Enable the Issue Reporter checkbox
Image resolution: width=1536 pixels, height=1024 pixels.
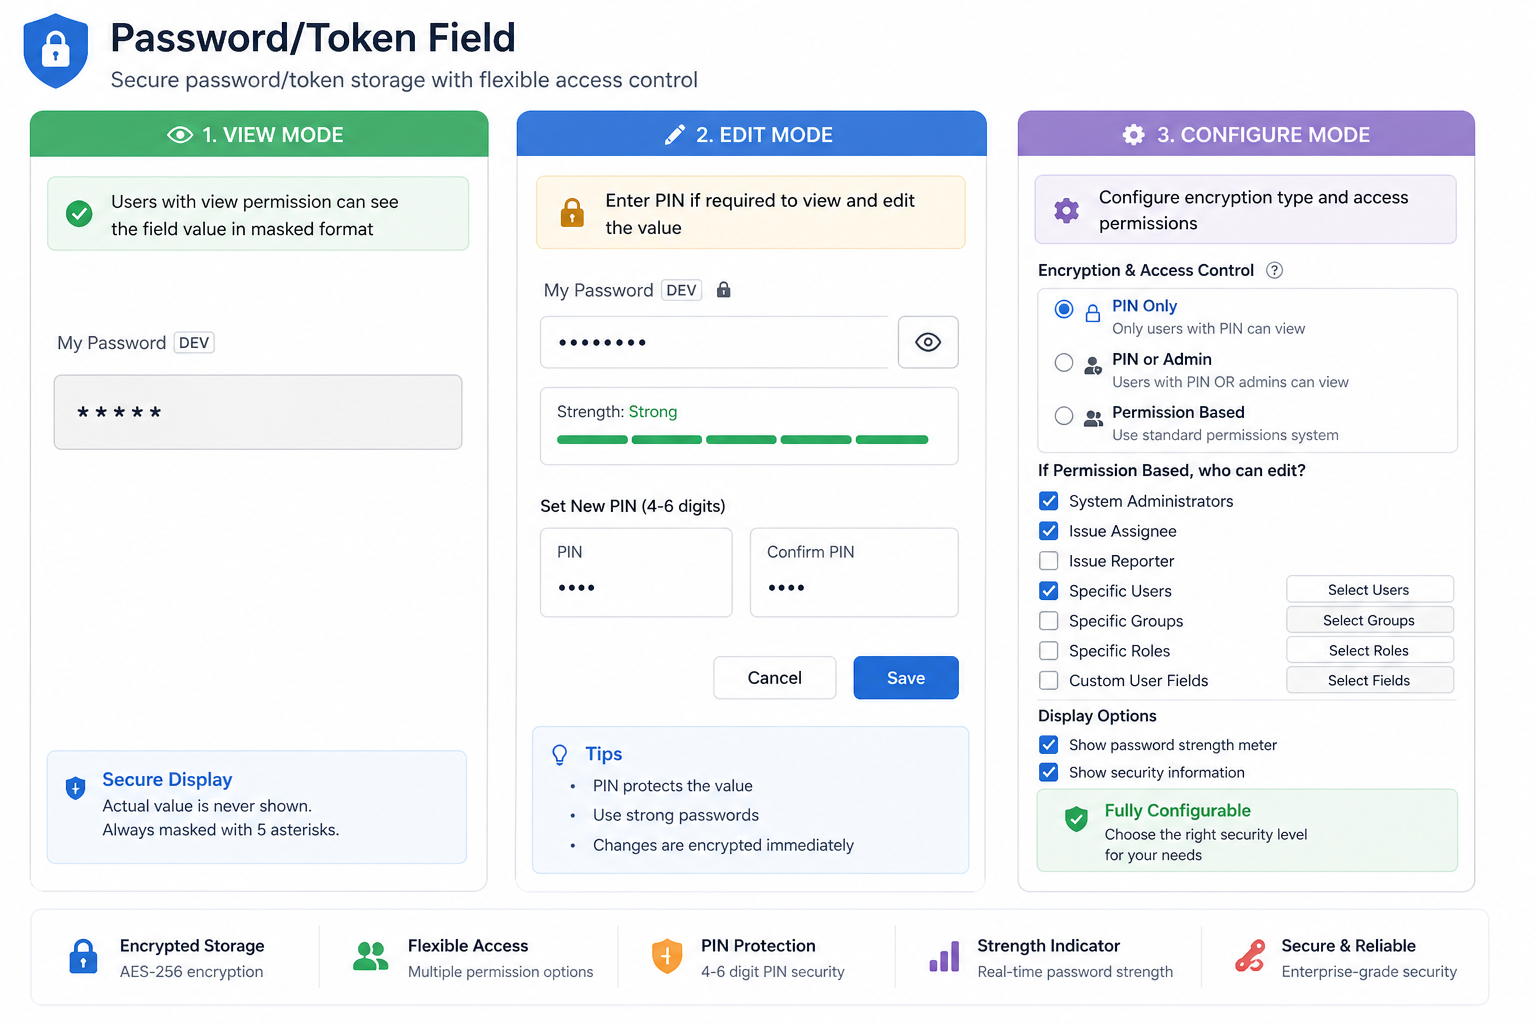1049,561
